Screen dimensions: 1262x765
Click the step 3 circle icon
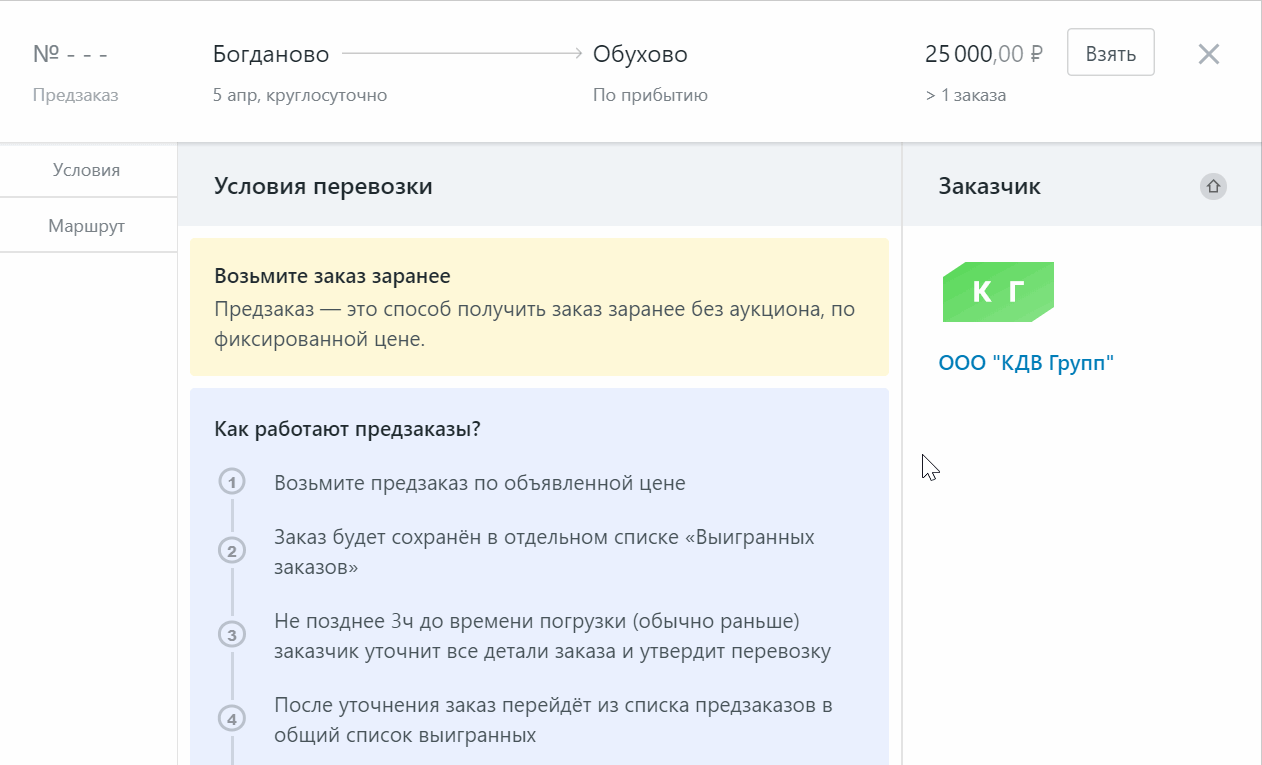click(x=232, y=635)
